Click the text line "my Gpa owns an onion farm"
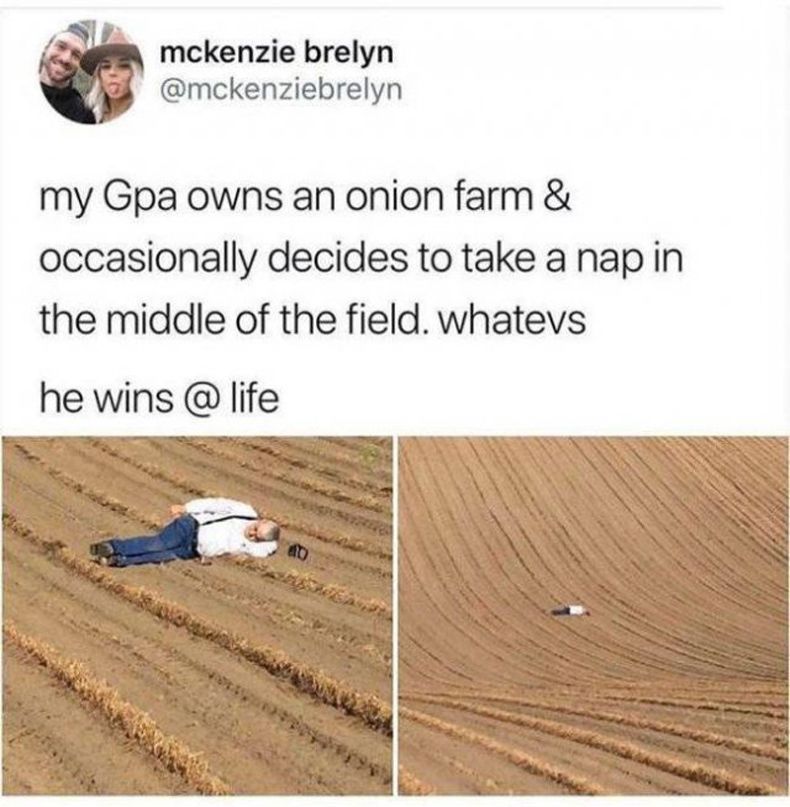790x807 pixels. 286,200
